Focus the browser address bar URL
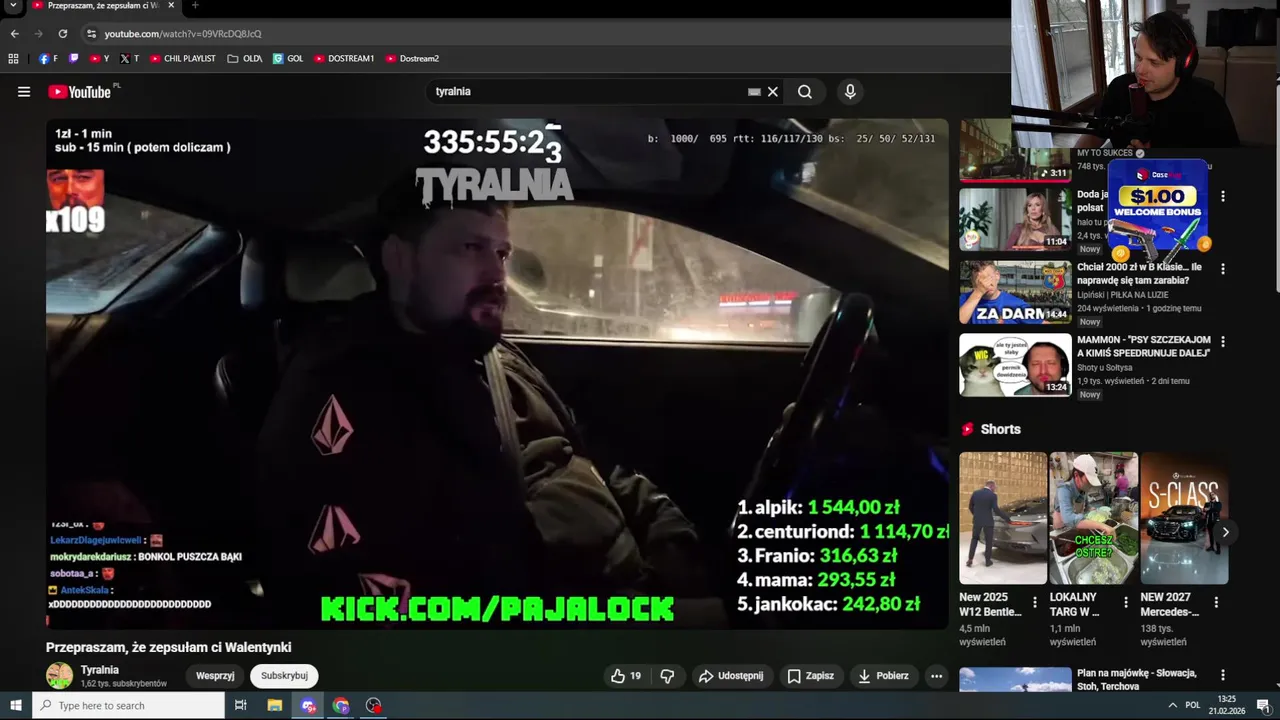 pos(183,34)
